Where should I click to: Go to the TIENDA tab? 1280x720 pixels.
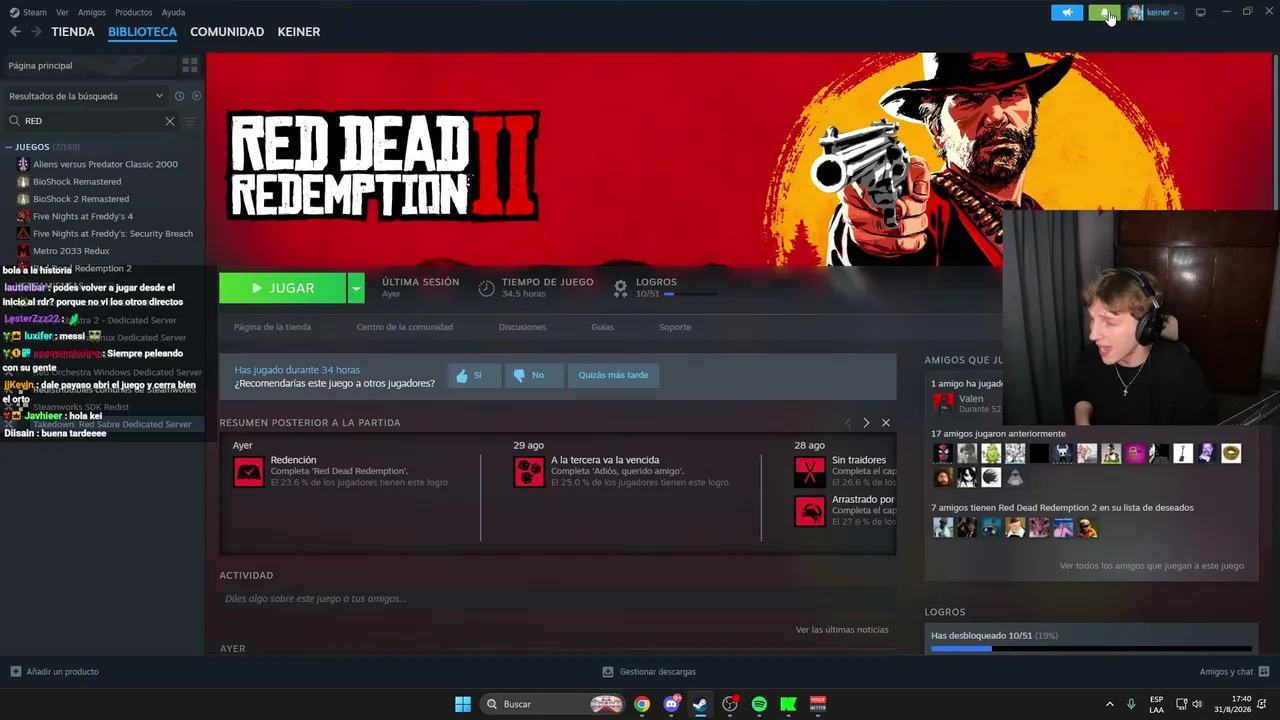click(73, 32)
